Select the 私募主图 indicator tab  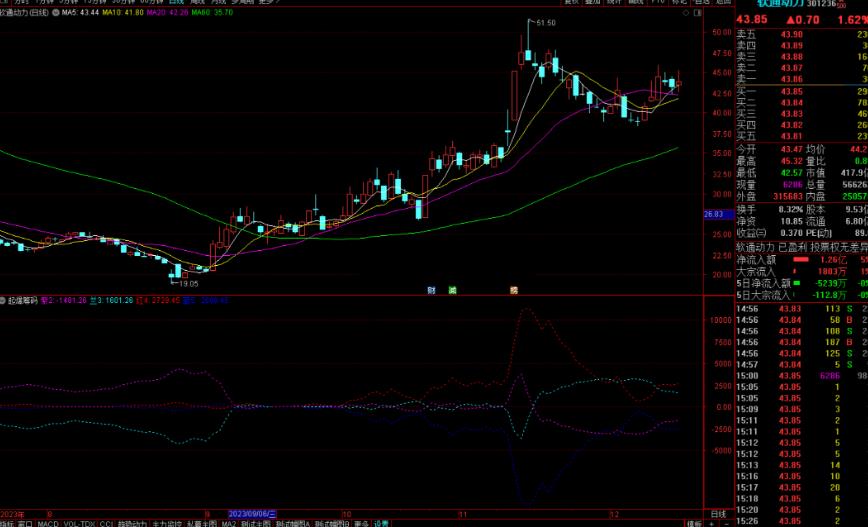(x=202, y=523)
